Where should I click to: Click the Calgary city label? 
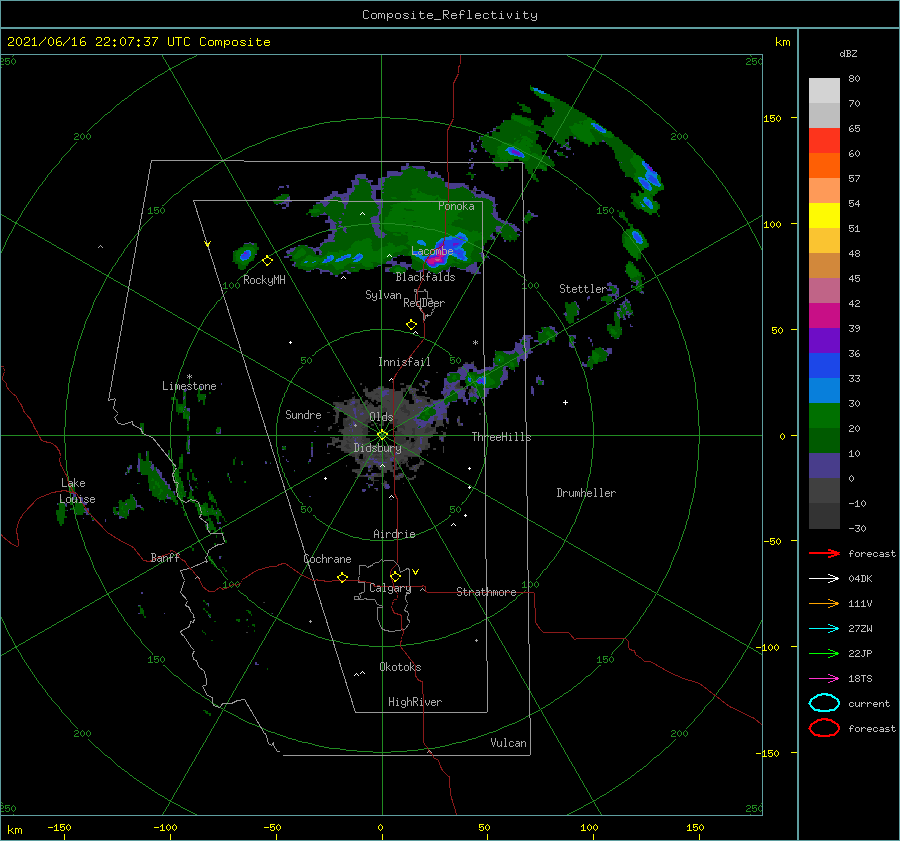click(390, 588)
